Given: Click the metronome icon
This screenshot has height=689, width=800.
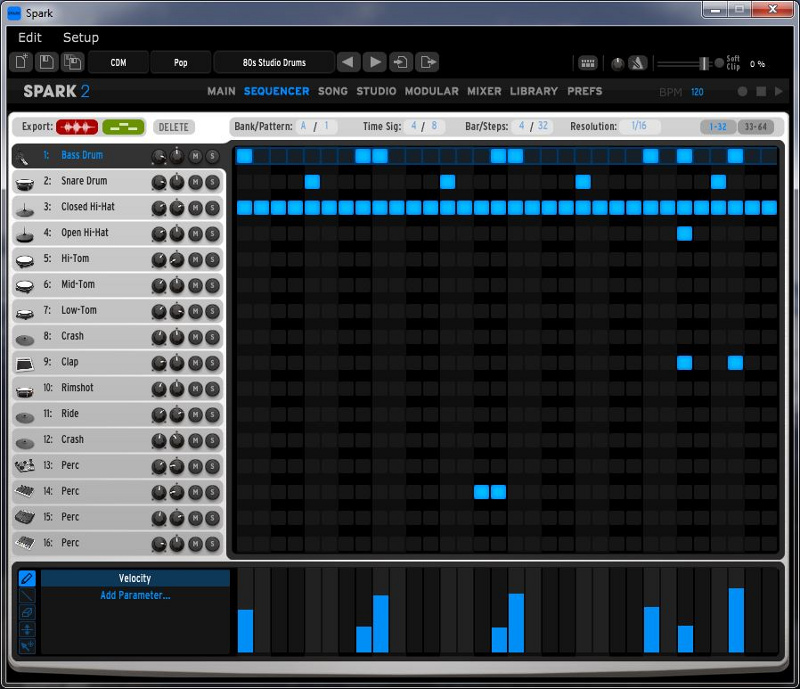Looking at the screenshot, I should 637,63.
